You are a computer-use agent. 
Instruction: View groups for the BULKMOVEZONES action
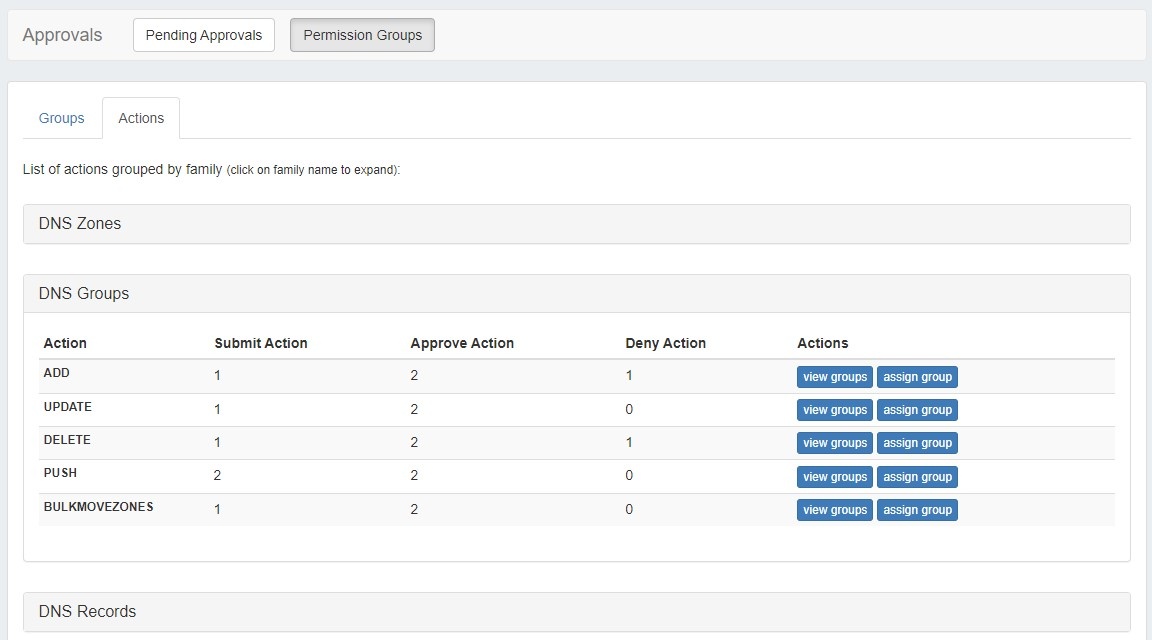[x=834, y=510]
